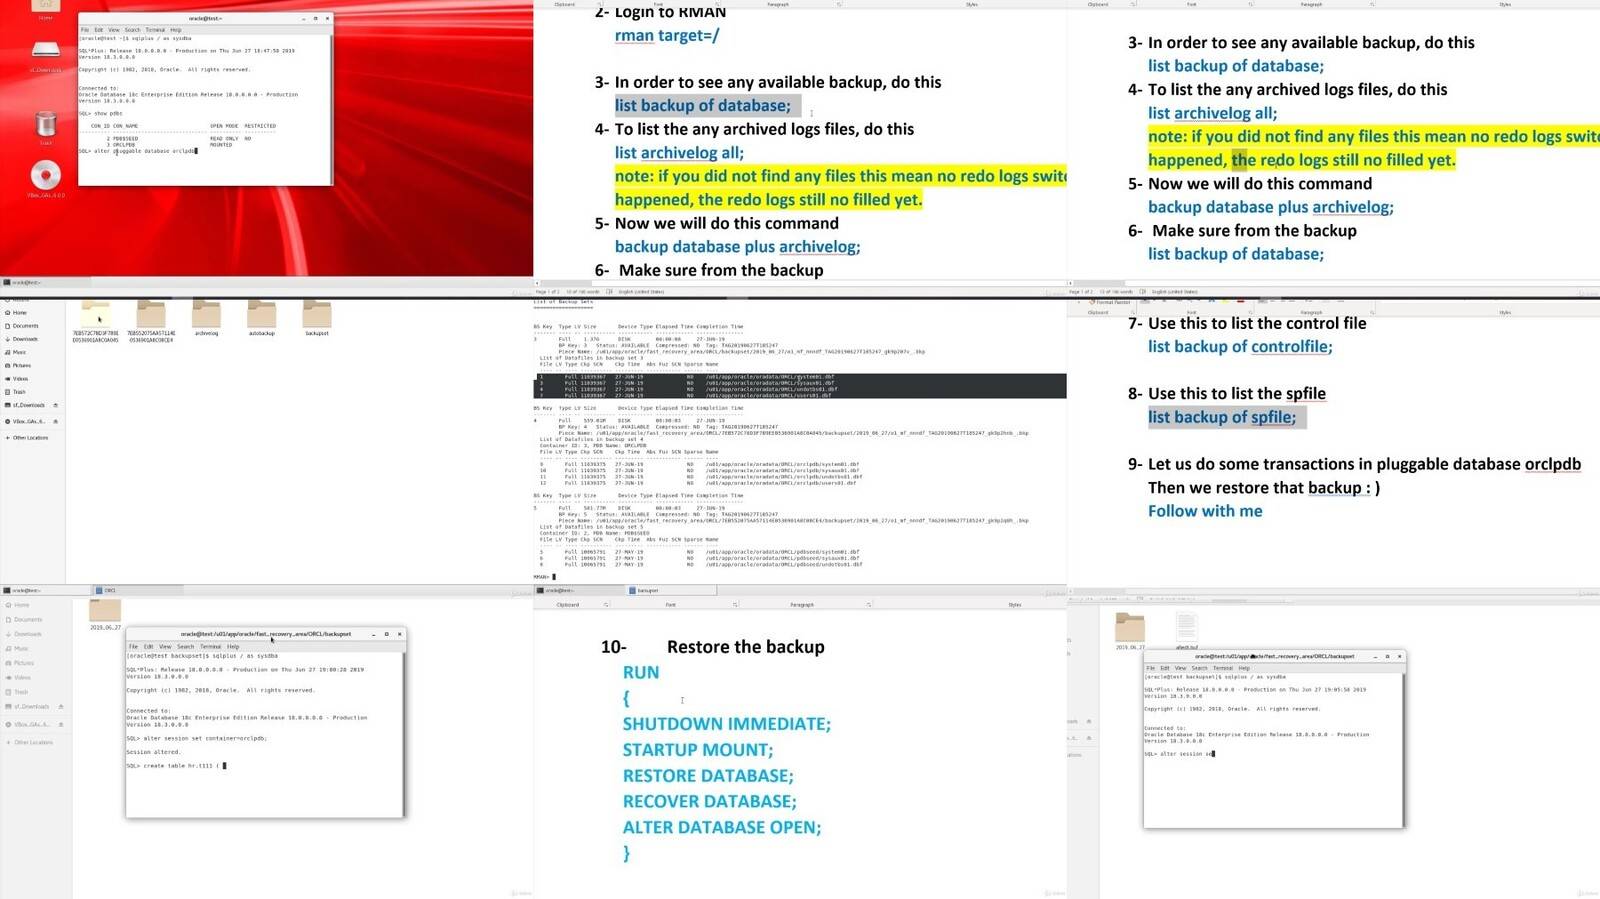Open the Help menu in the 'create table' terminal
This screenshot has height=899, width=1600.
tap(233, 647)
